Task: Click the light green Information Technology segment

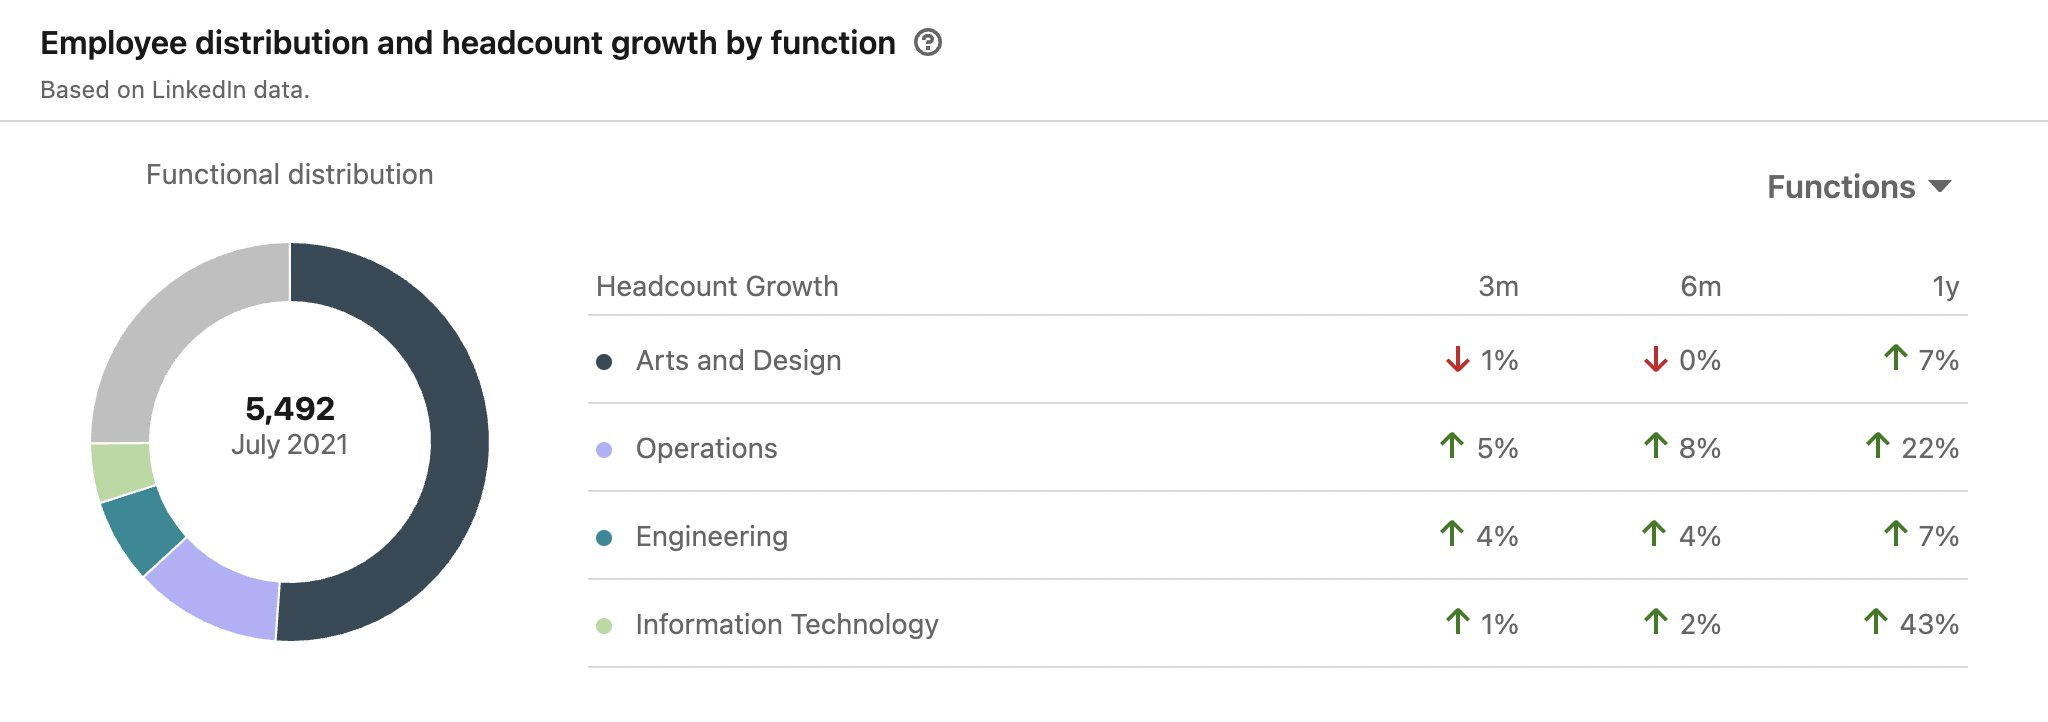Action: (121, 470)
